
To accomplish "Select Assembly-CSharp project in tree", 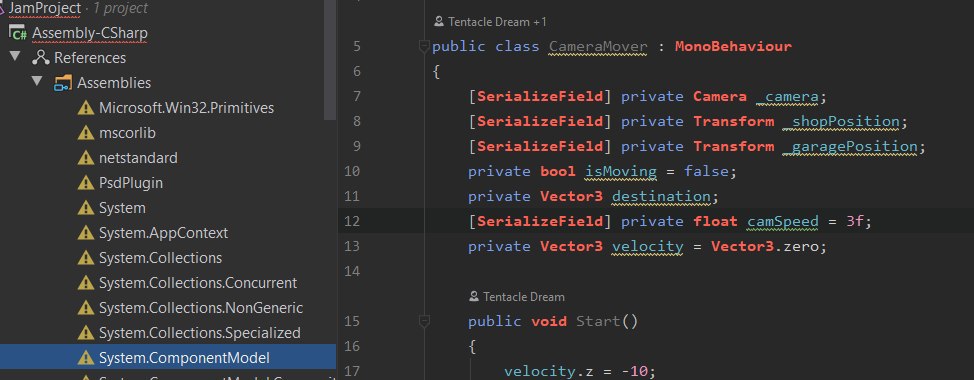I will pyautogui.click(x=90, y=32).
